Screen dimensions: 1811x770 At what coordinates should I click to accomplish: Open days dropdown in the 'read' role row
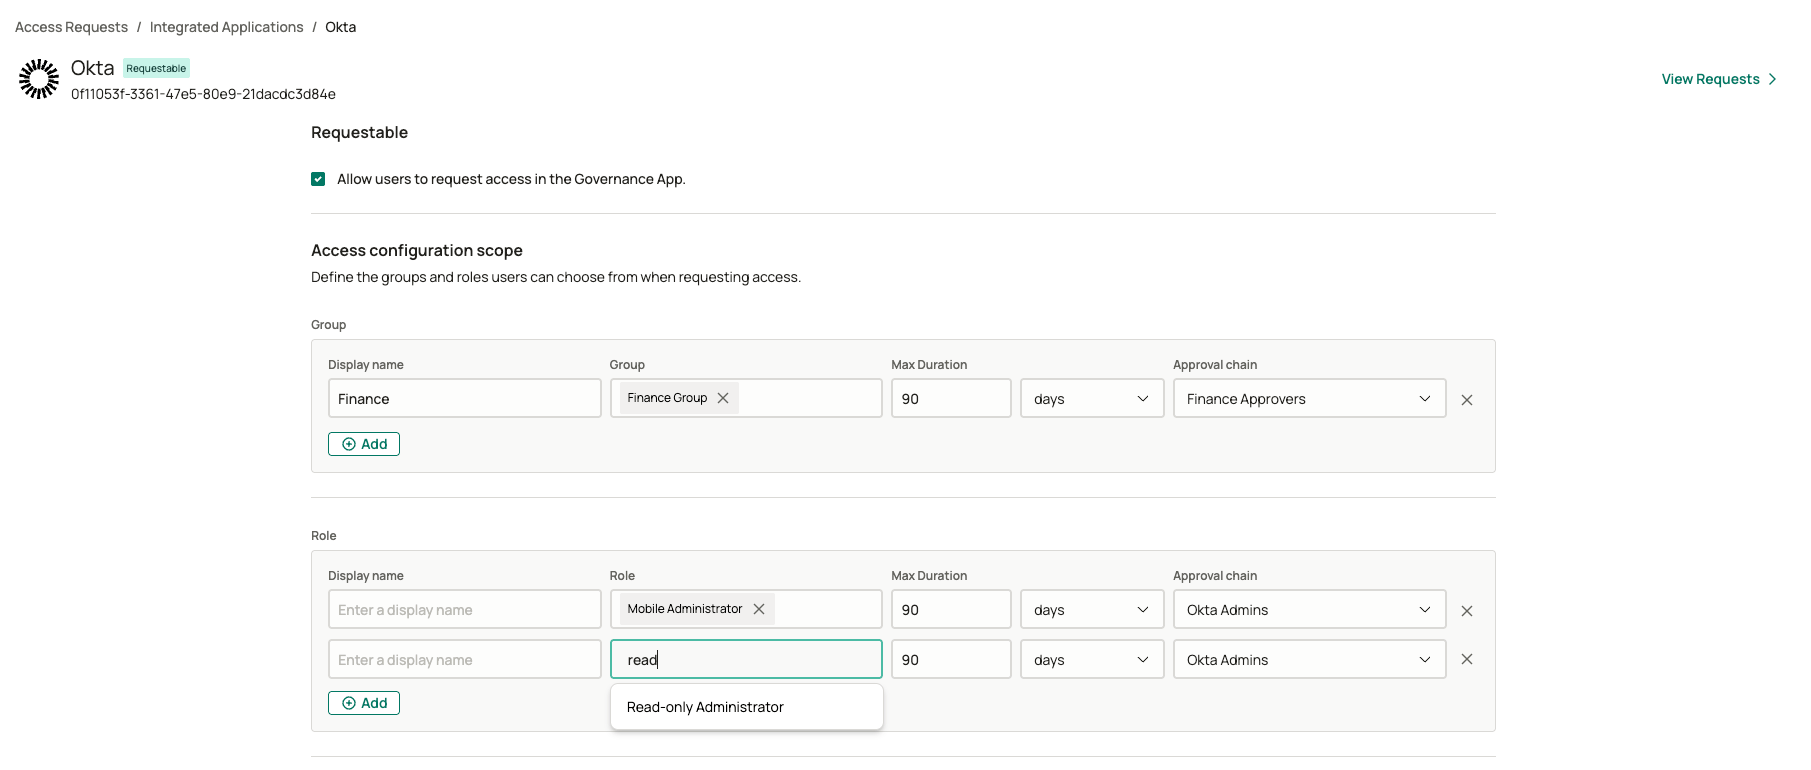1092,659
